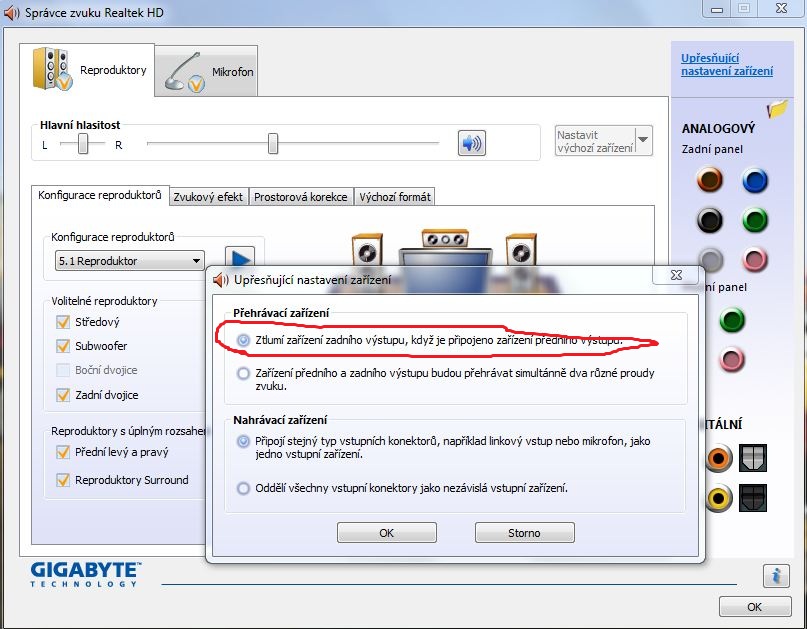Open the Konfigurace reproduktorů tab
This screenshot has width=807, height=629.
point(100,196)
